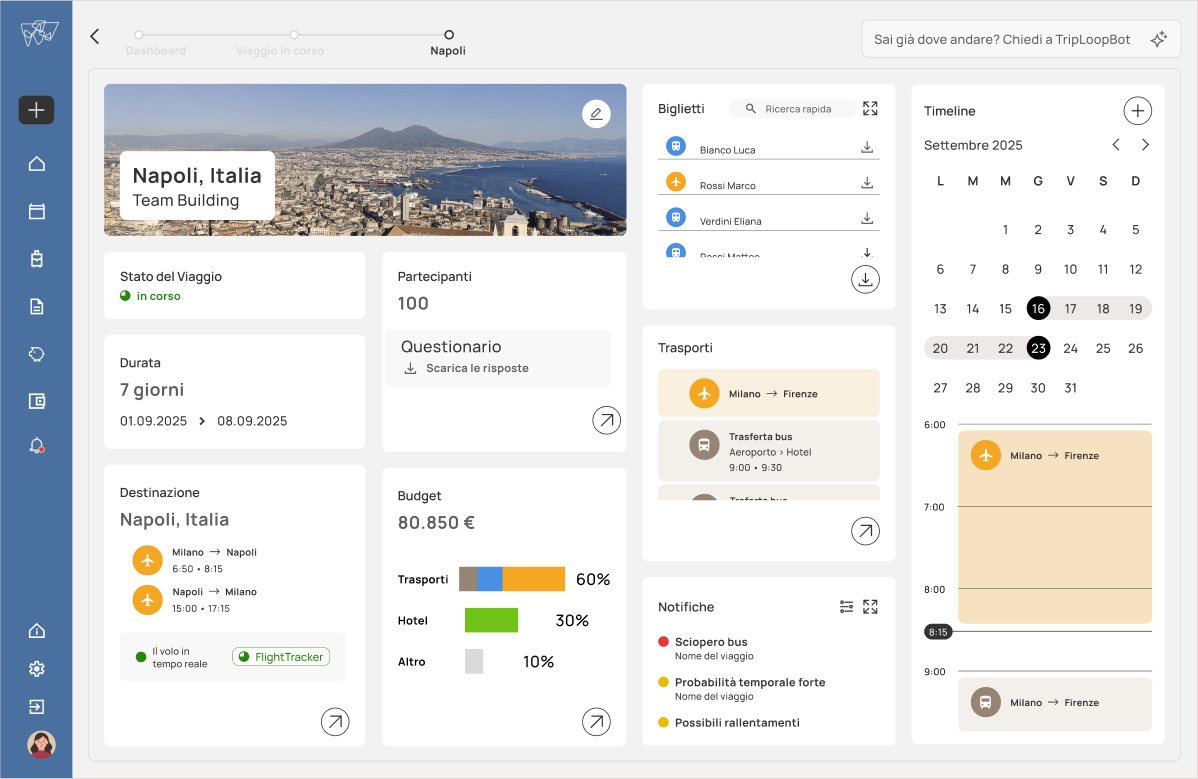Select day 24 in the calendar
The height and width of the screenshot is (779, 1198).
click(x=1070, y=348)
